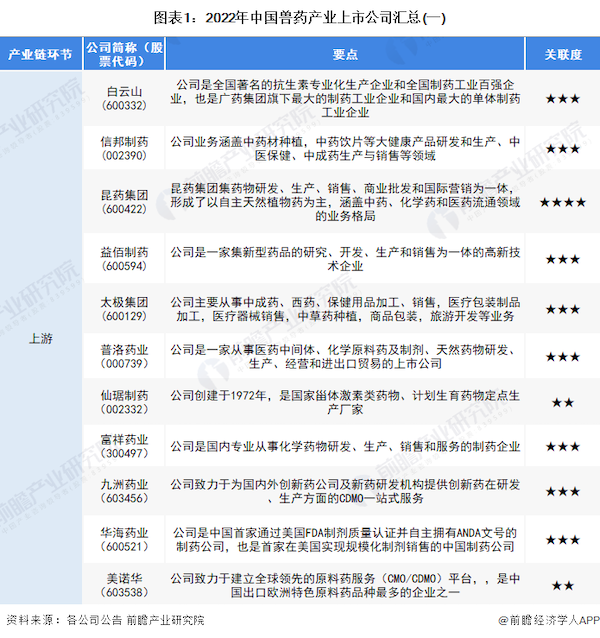600x638 pixels.
Task: Click company cell 太极集团 (600129)
Action: coord(124,309)
